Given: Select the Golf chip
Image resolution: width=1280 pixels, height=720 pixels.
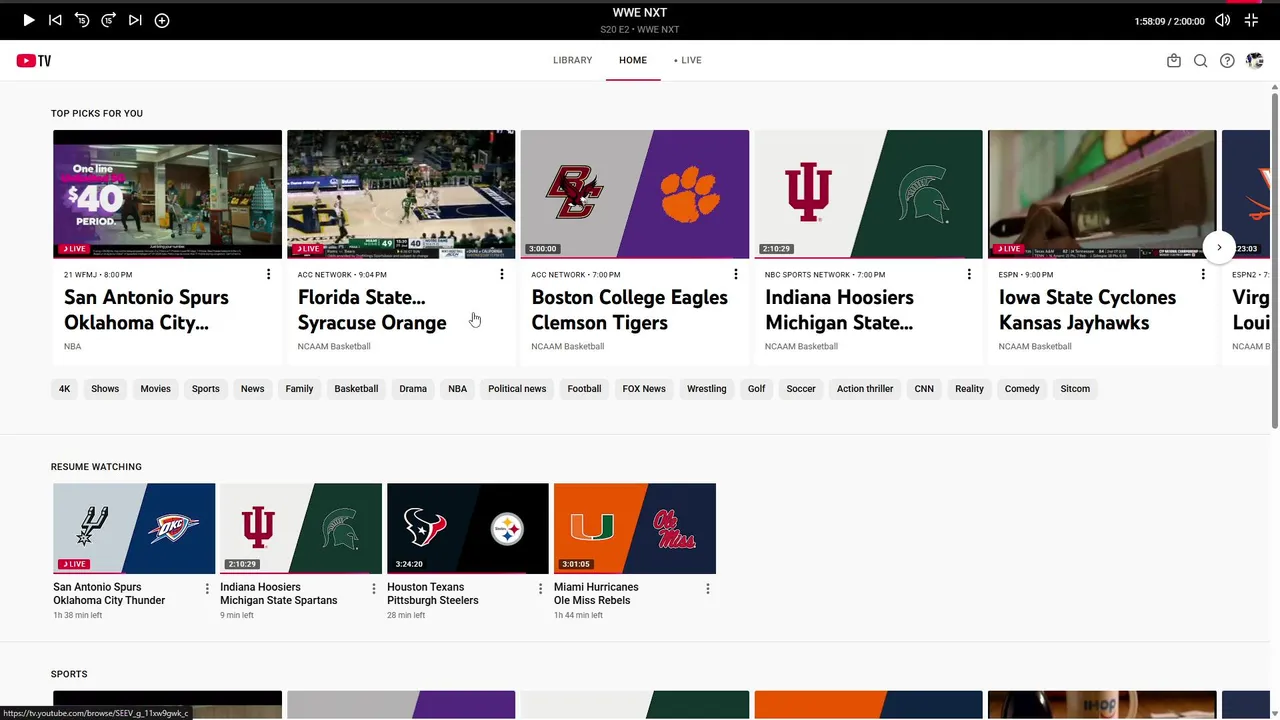Looking at the screenshot, I should point(757,389).
